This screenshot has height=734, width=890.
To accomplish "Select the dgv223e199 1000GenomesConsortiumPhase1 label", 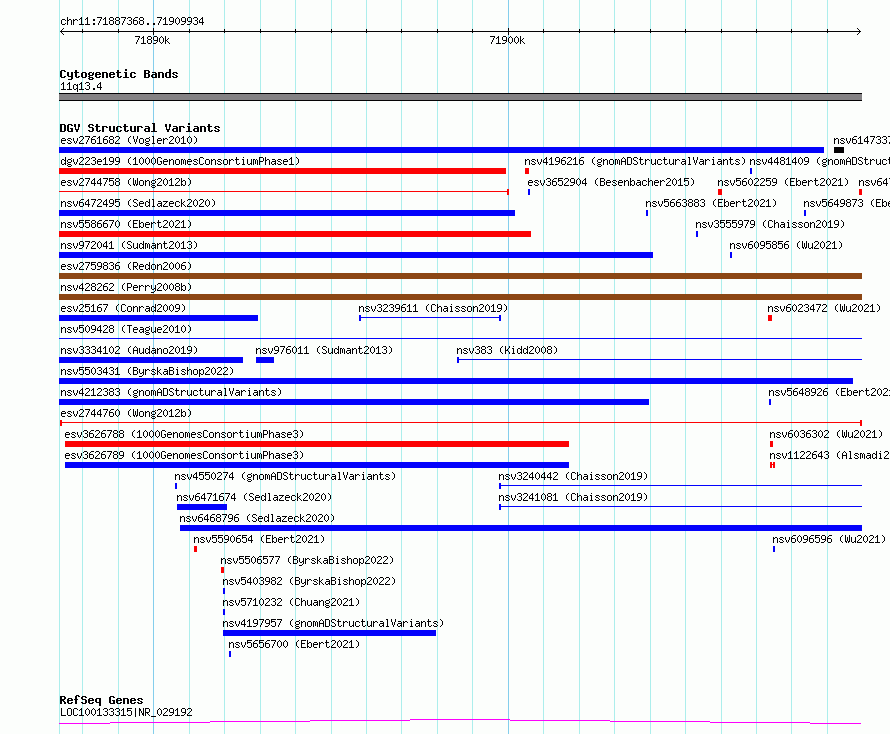I will pyautogui.click(x=180, y=161).
